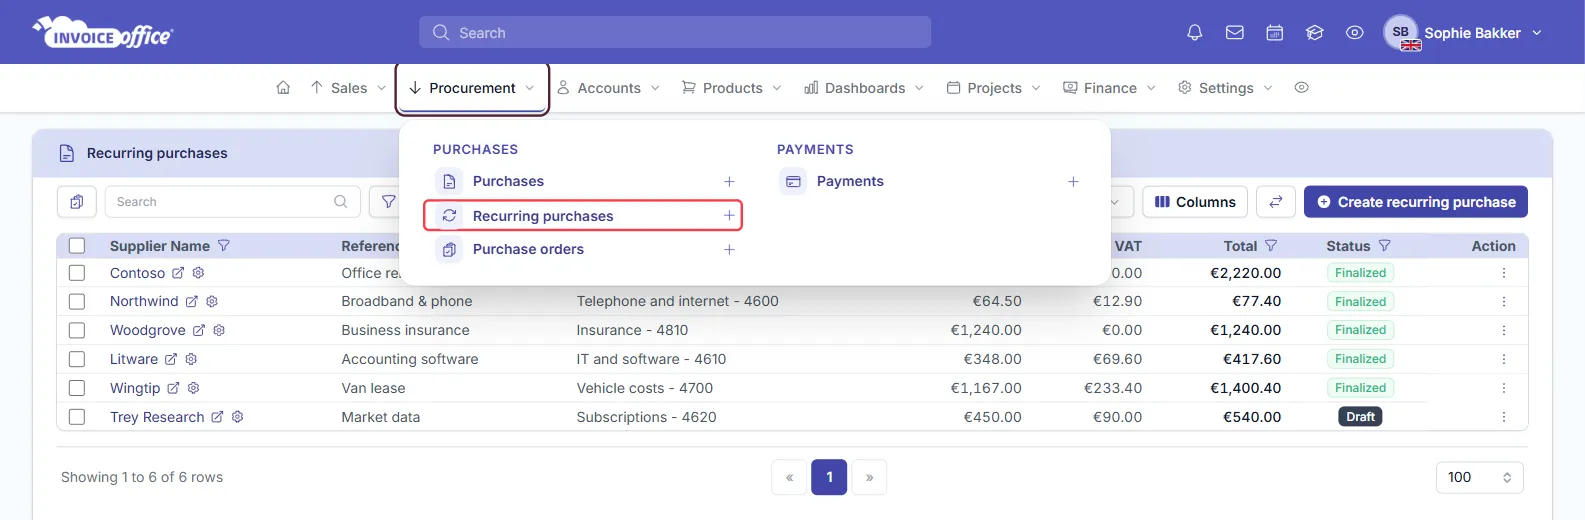The height and width of the screenshot is (520, 1585).
Task: Add recurring purchase via plus icon
Action: [x=729, y=216]
